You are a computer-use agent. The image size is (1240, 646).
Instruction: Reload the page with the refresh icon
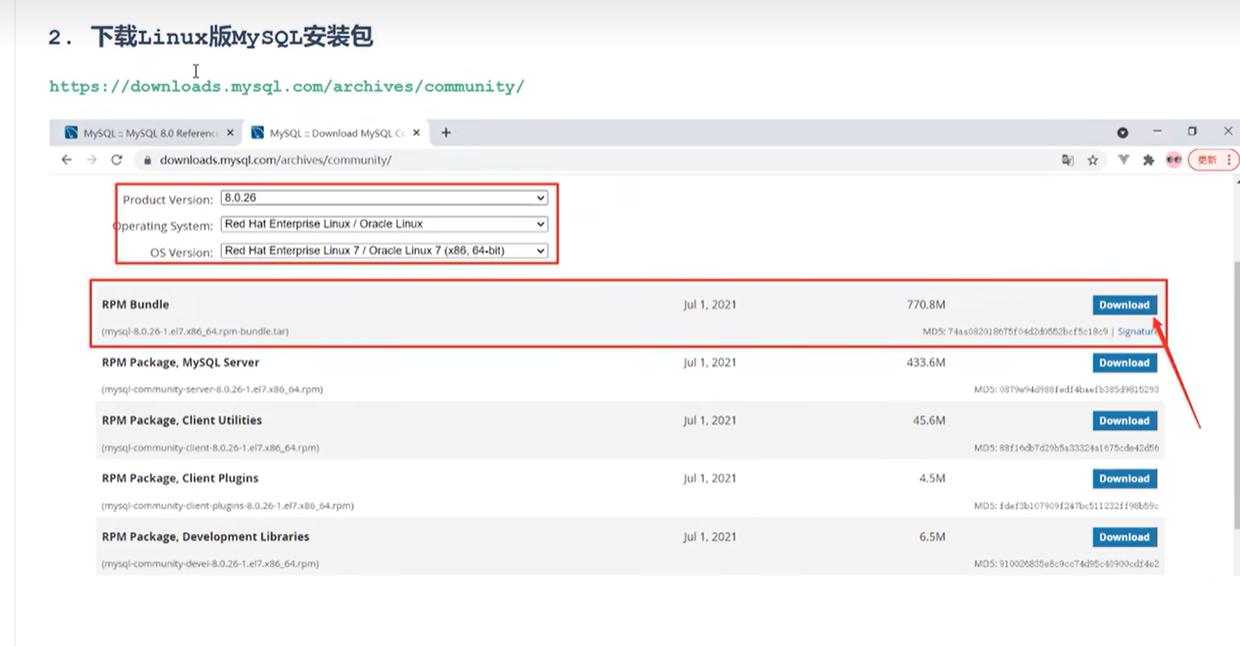[x=116, y=160]
